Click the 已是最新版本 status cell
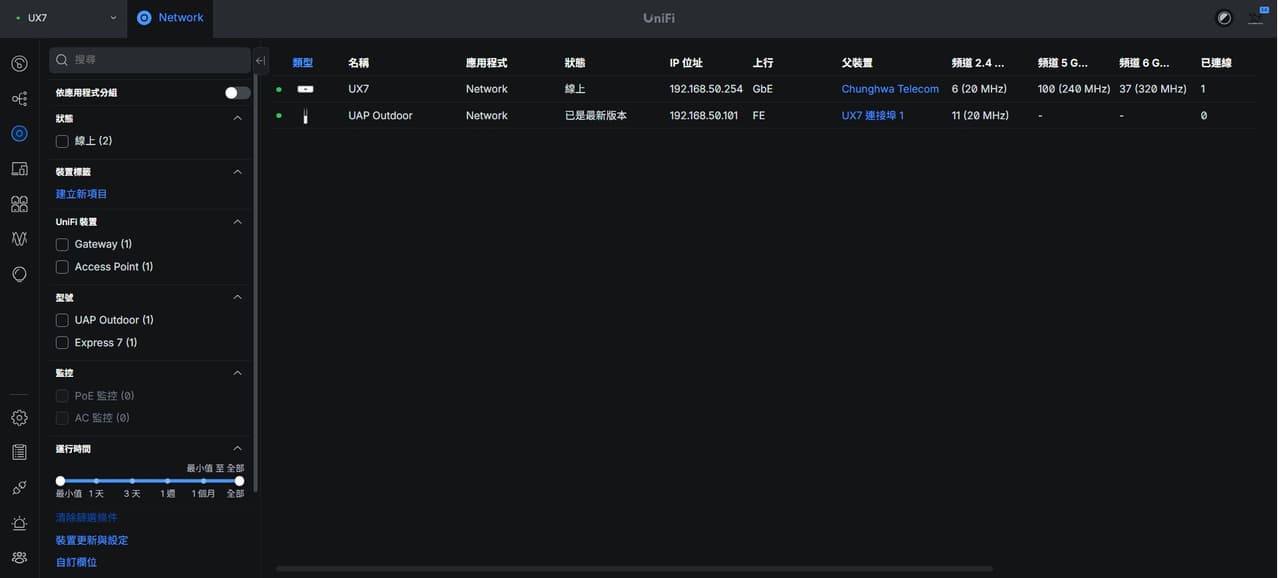The image size is (1279, 578). pyautogui.click(x=595, y=116)
